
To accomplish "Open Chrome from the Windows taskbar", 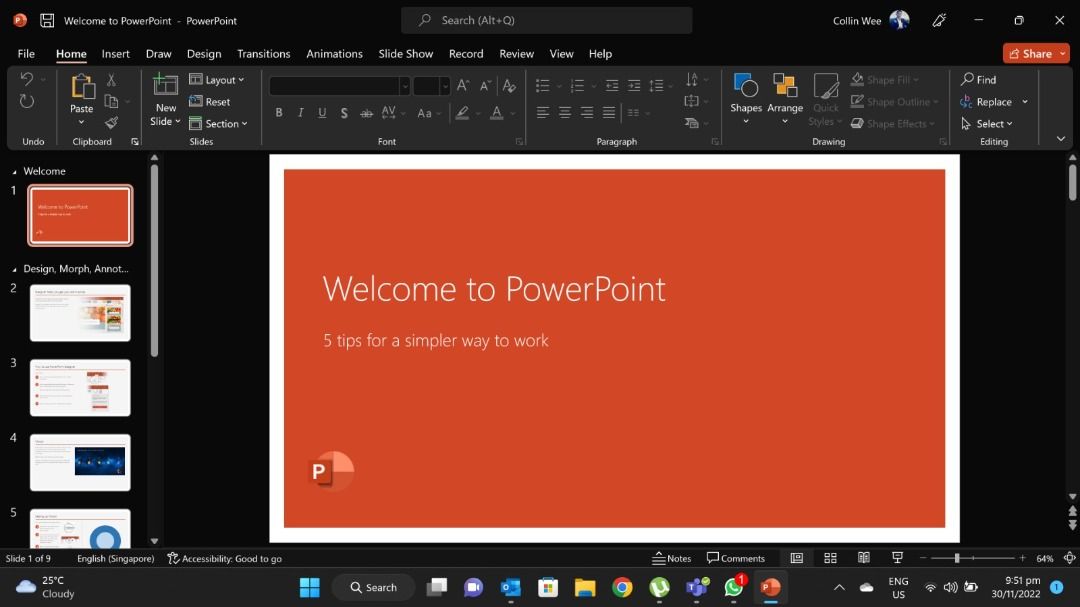I will 622,587.
